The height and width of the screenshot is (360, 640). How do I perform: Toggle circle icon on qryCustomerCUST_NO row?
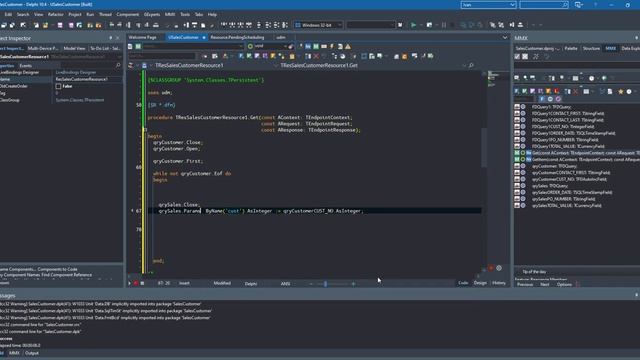(x=523, y=179)
